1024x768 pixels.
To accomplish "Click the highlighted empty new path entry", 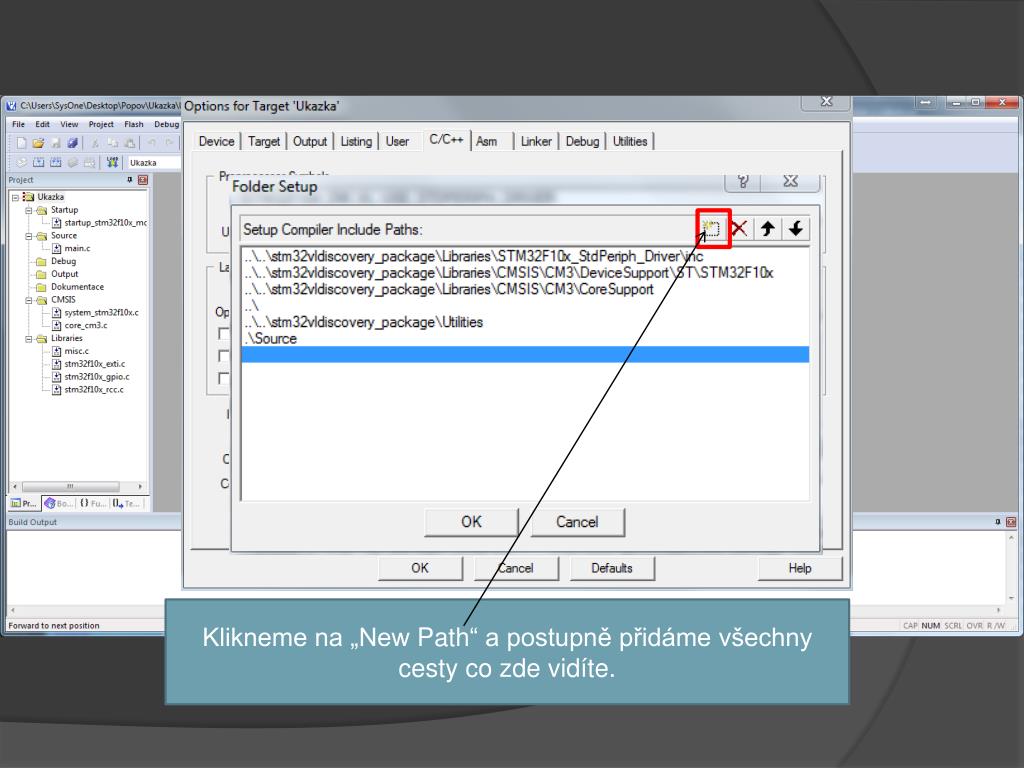I will point(525,355).
